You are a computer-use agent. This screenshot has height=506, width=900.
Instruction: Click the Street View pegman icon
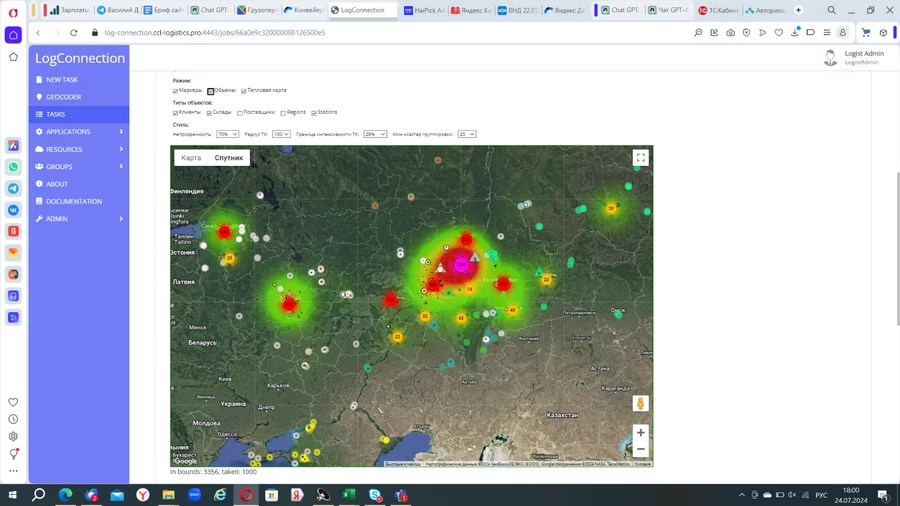641,403
